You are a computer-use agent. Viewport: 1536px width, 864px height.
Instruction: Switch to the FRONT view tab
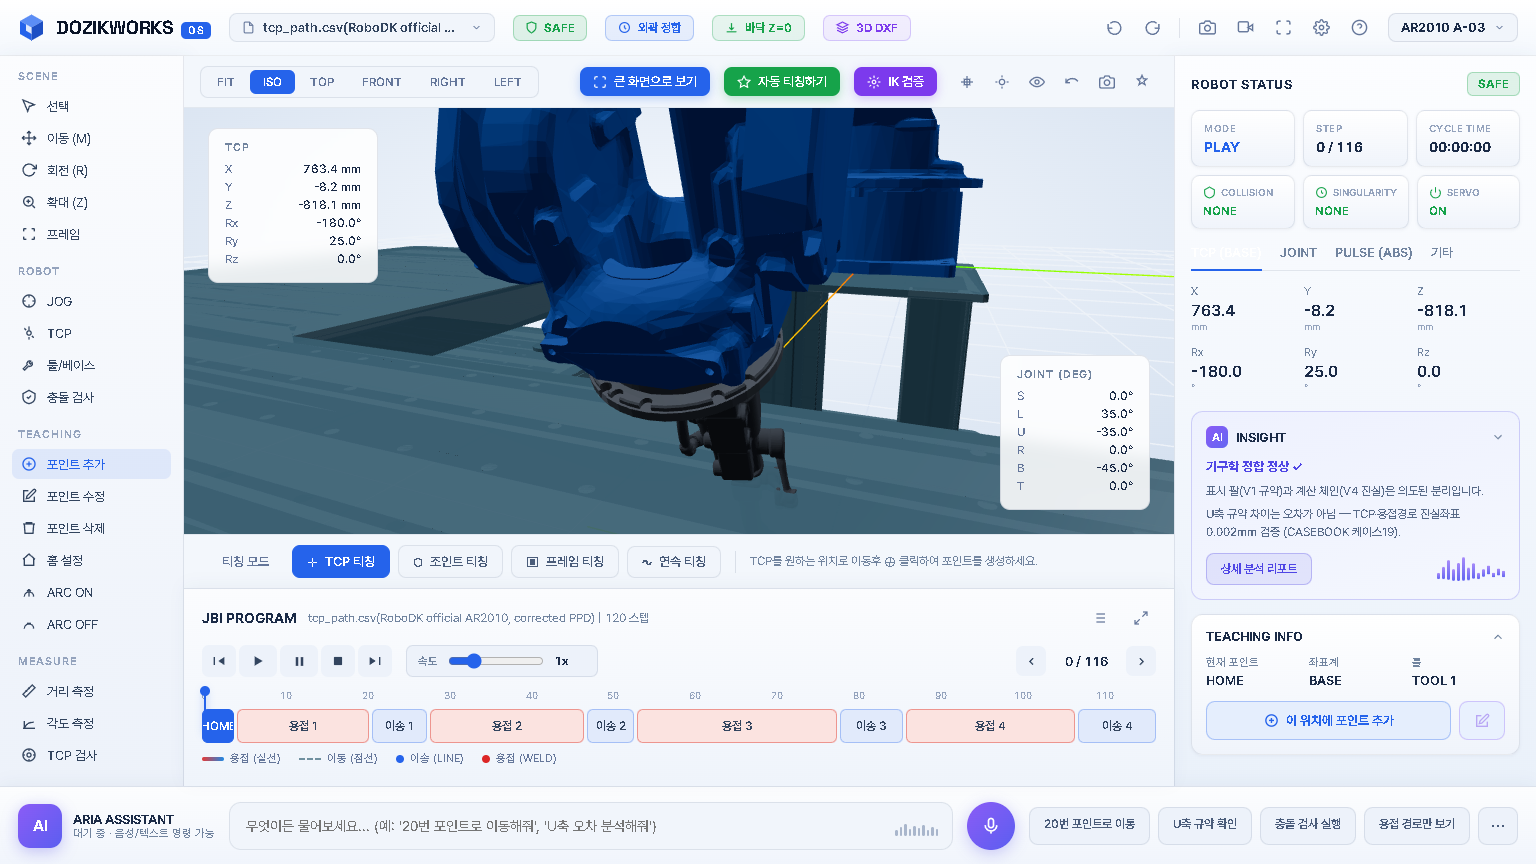(382, 82)
